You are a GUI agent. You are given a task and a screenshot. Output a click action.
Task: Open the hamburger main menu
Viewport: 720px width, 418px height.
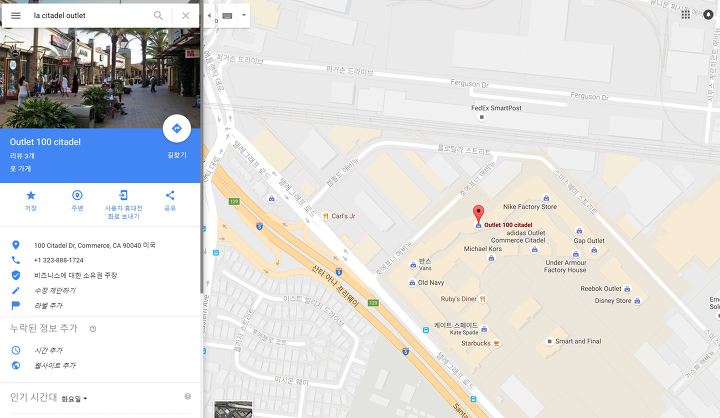pos(16,15)
